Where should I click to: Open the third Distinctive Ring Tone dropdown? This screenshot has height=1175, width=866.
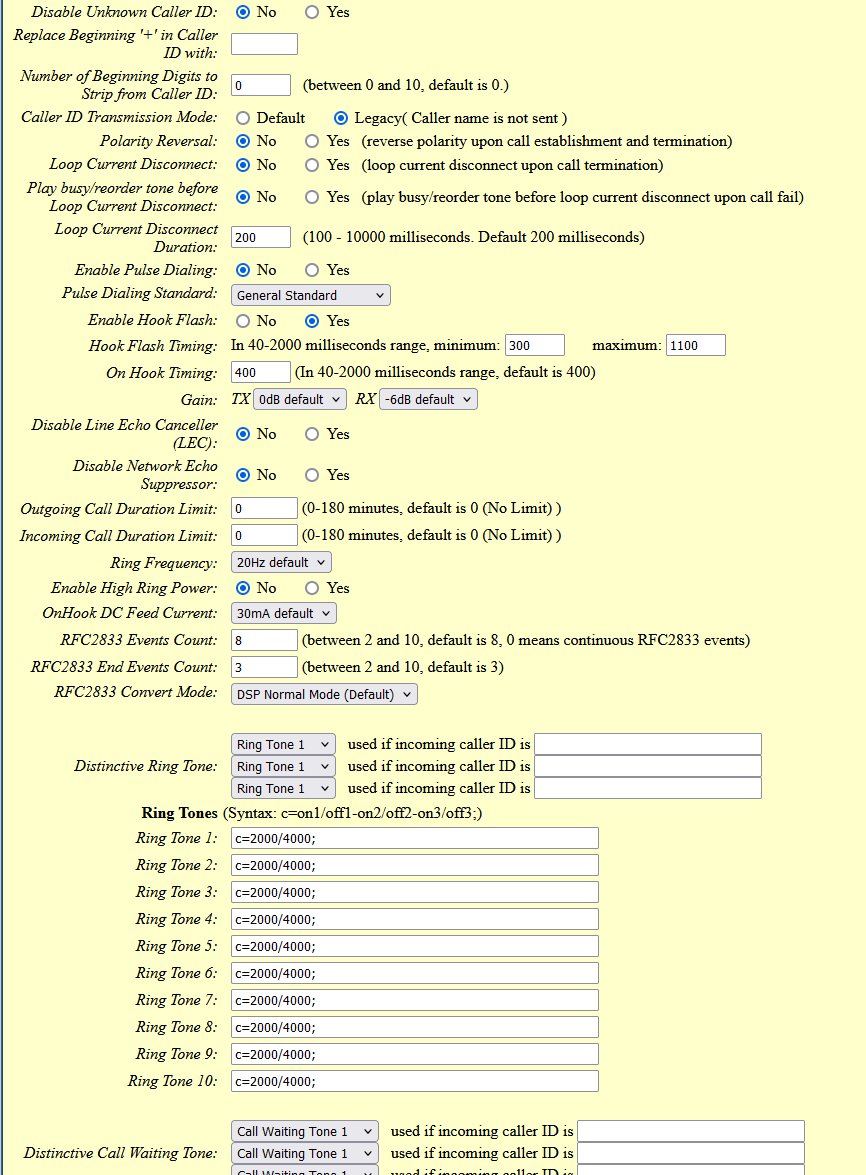283,788
